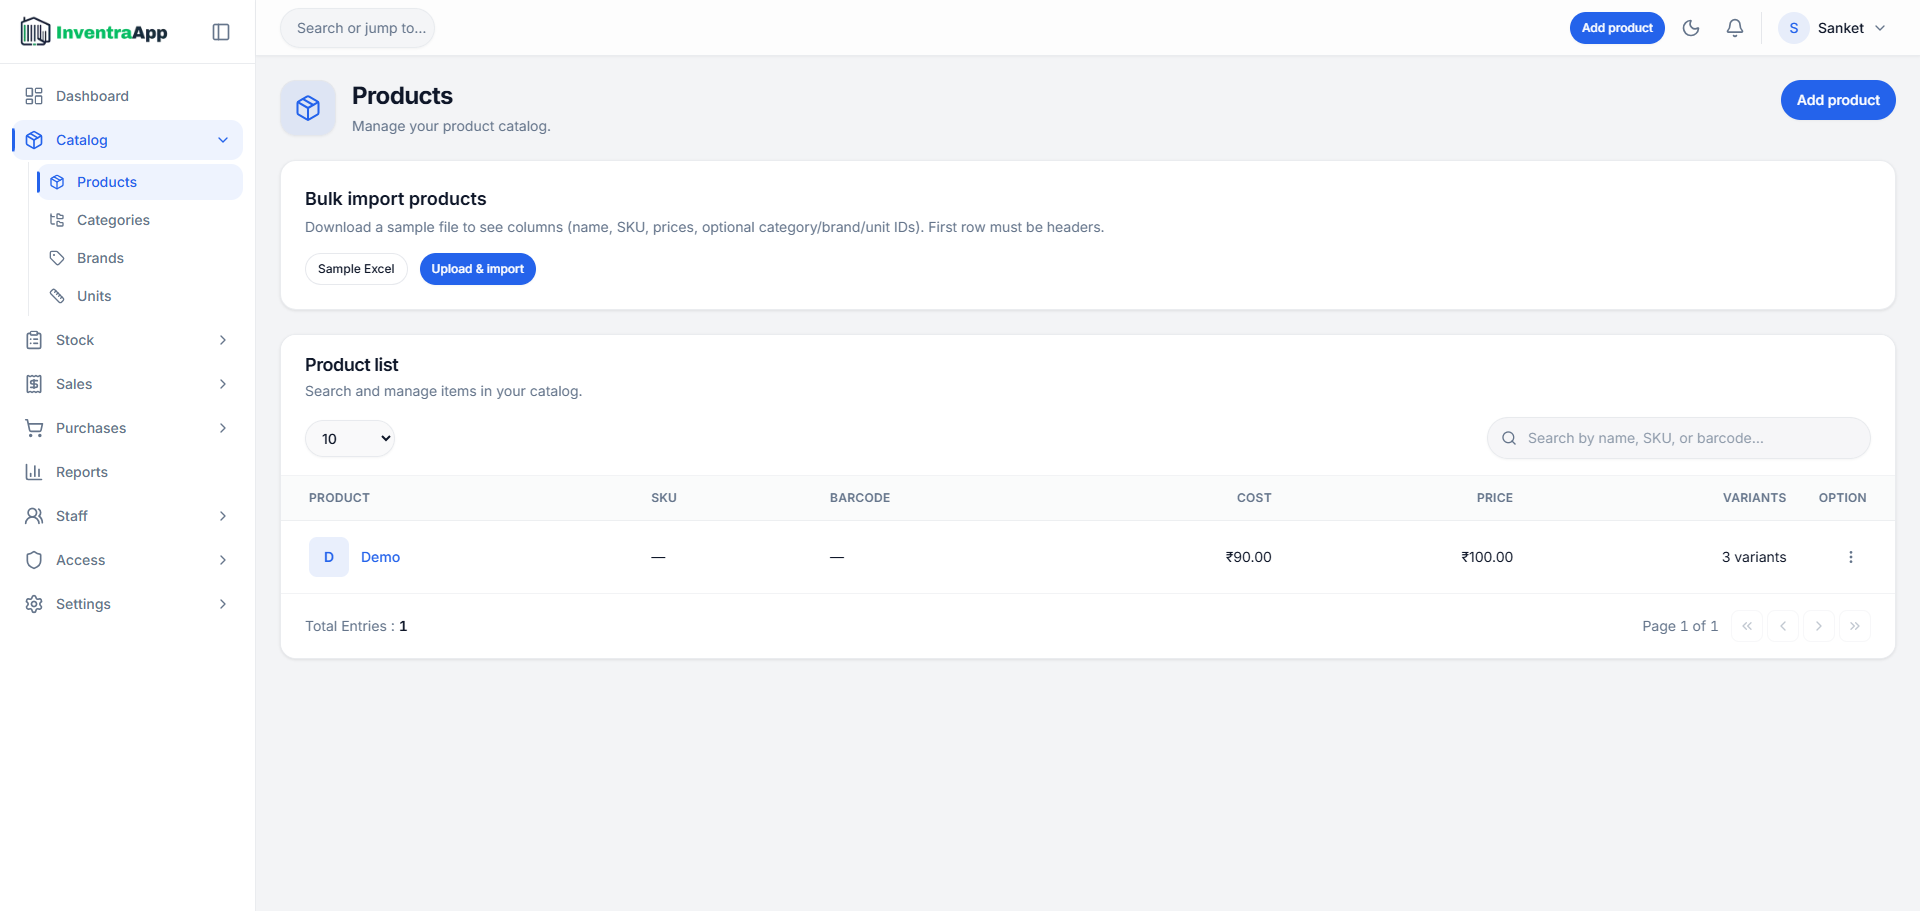
Task: Open the Demo product link
Action: click(x=380, y=557)
